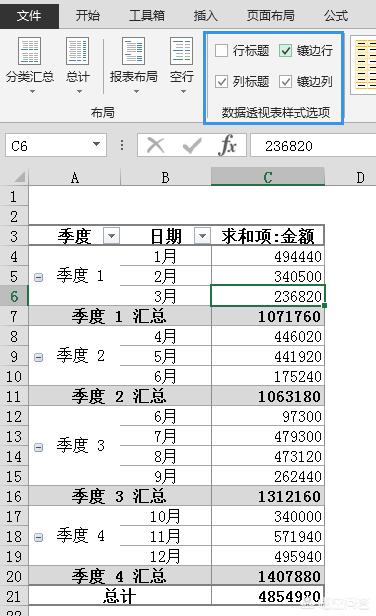Viewport: 376px width, 616px height.
Task: Click the 总计 grand total label
Action: (119, 596)
